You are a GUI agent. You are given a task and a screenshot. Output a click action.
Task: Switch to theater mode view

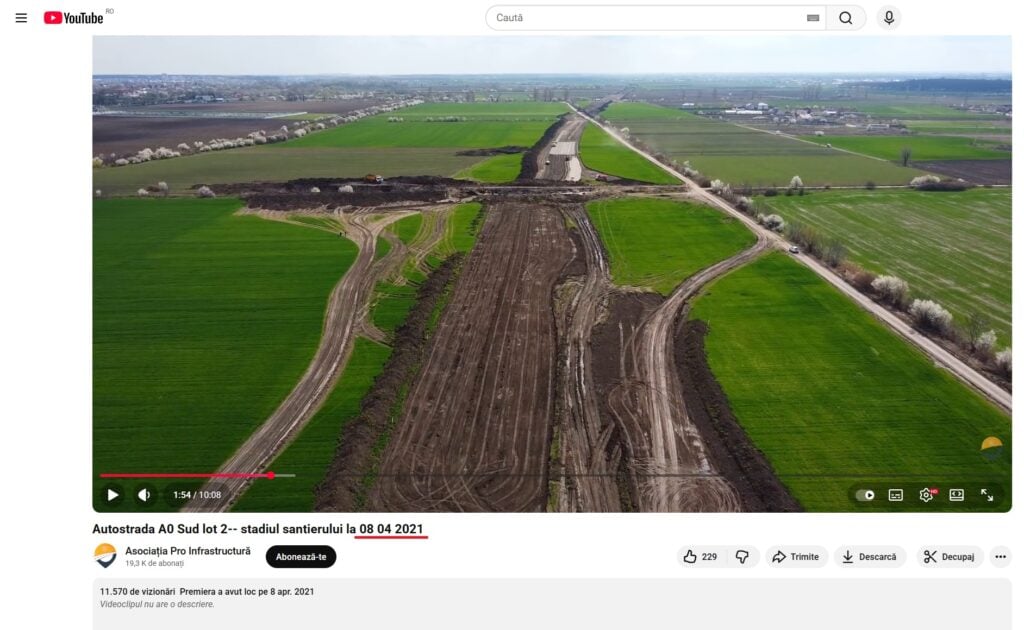click(x=956, y=495)
